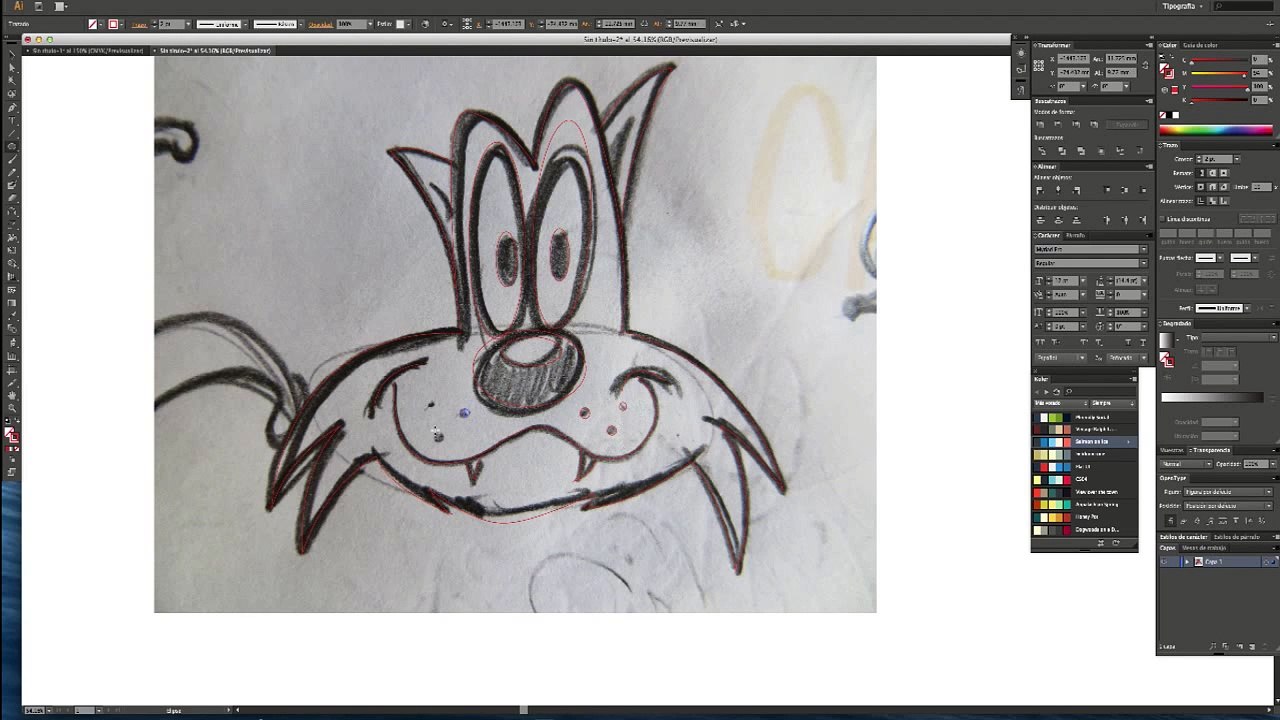Open the Posición OpenType dropdown
The width and height of the screenshot is (1280, 720).
coord(1228,506)
